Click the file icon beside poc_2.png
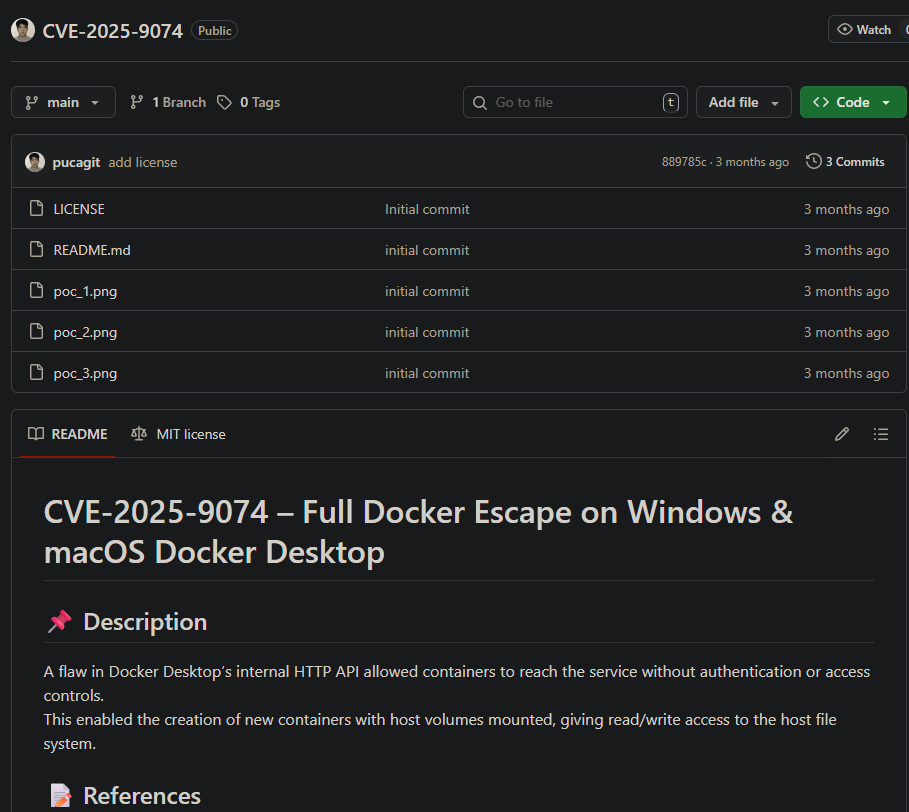Image resolution: width=909 pixels, height=812 pixels. [x=36, y=332]
